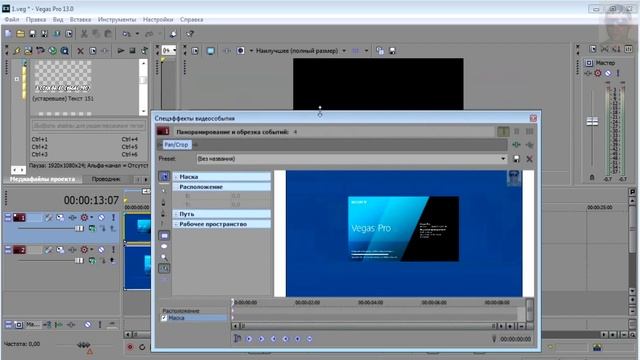This screenshot has width=640, height=360.
Task: Open the Справка menu
Action: click(191, 20)
